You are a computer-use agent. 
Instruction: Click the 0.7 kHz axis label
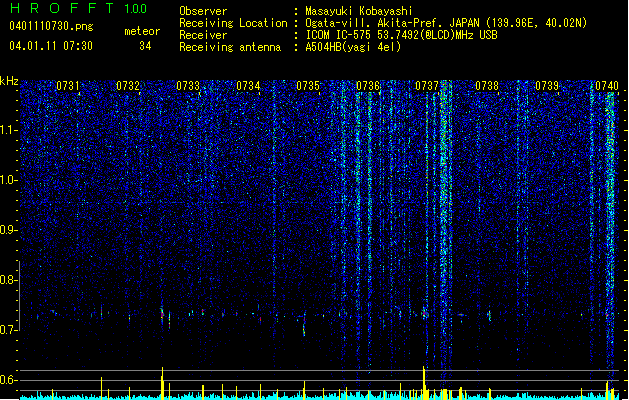(8, 330)
